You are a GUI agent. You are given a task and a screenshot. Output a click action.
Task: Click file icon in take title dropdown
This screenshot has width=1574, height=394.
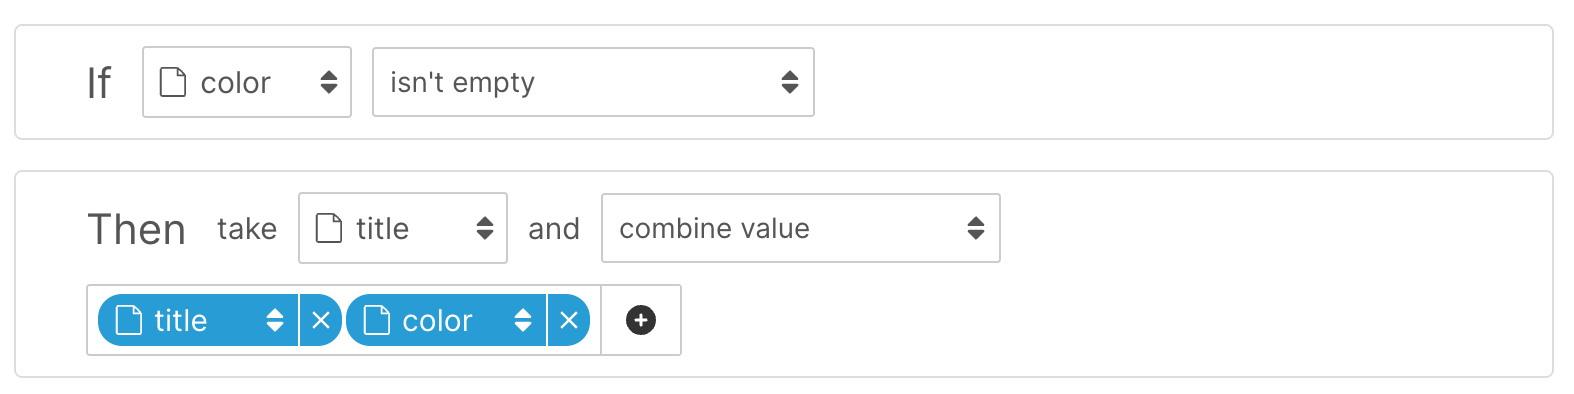click(329, 228)
